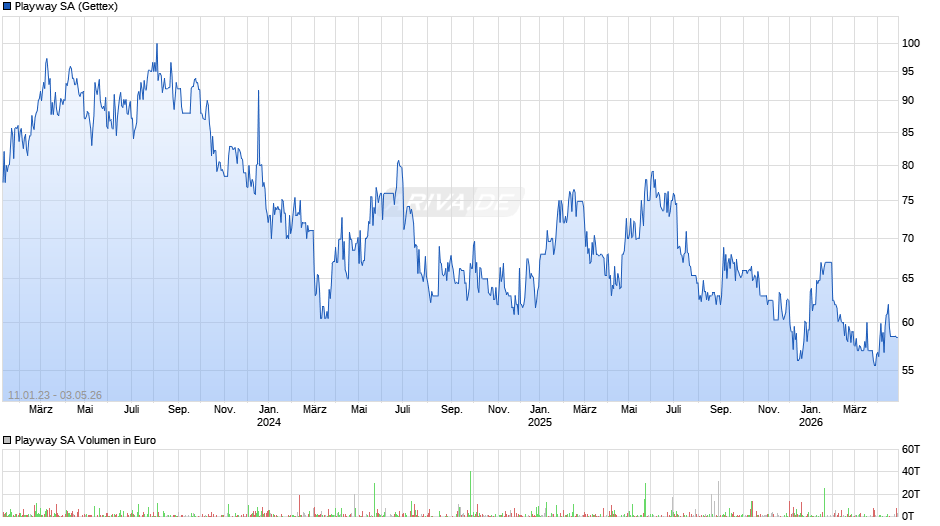
Task: Click the price axis label 95
Action: 908,71
